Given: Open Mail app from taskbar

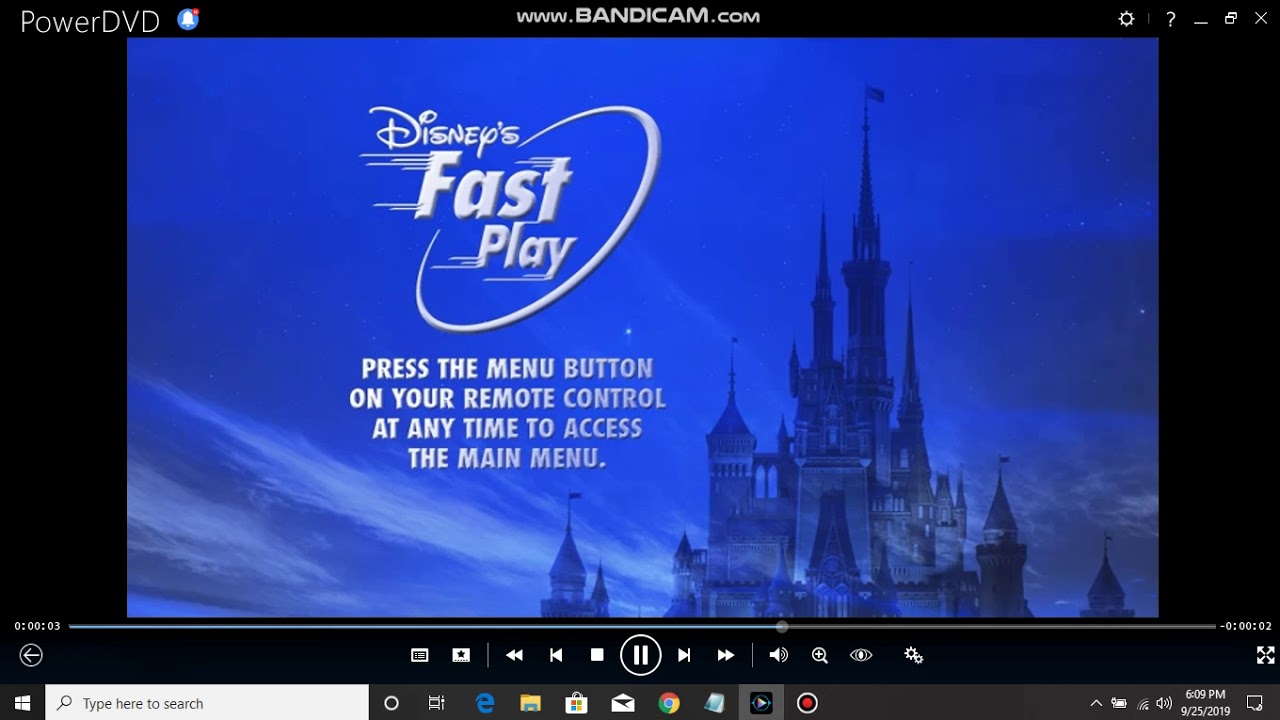Looking at the screenshot, I should [623, 703].
